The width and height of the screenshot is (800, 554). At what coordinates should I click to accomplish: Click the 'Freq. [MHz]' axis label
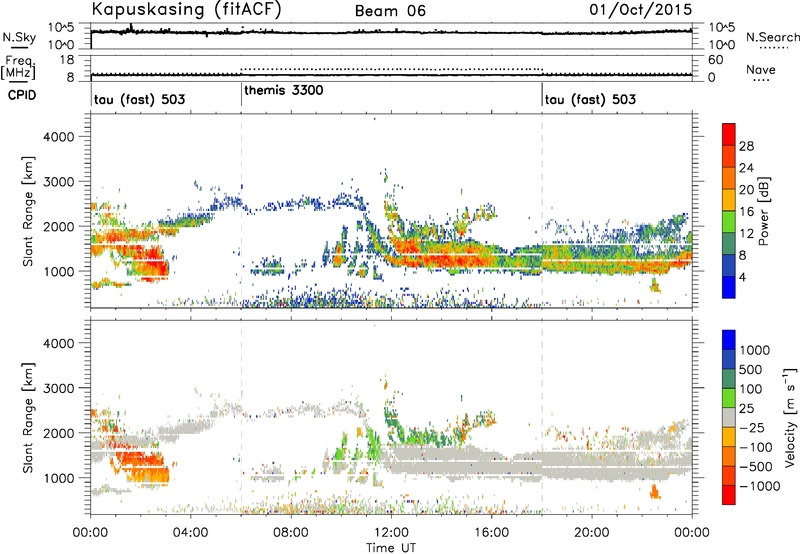point(18,67)
